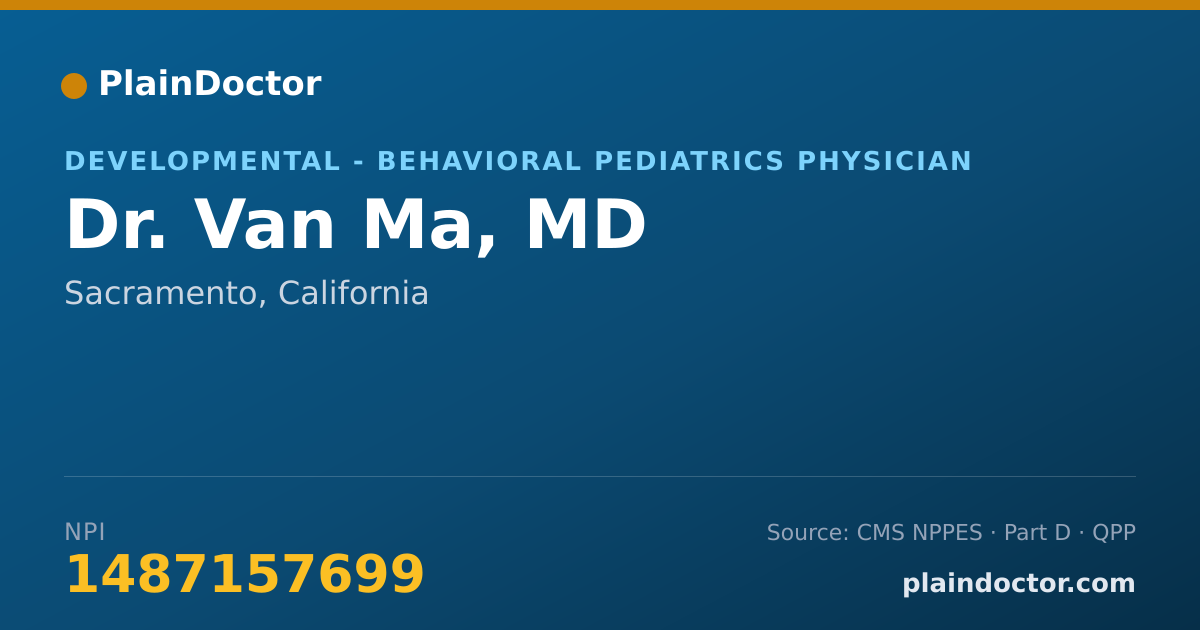1200x630 pixels.
Task: Open the plaindoctor.com link
Action: (x=1019, y=584)
